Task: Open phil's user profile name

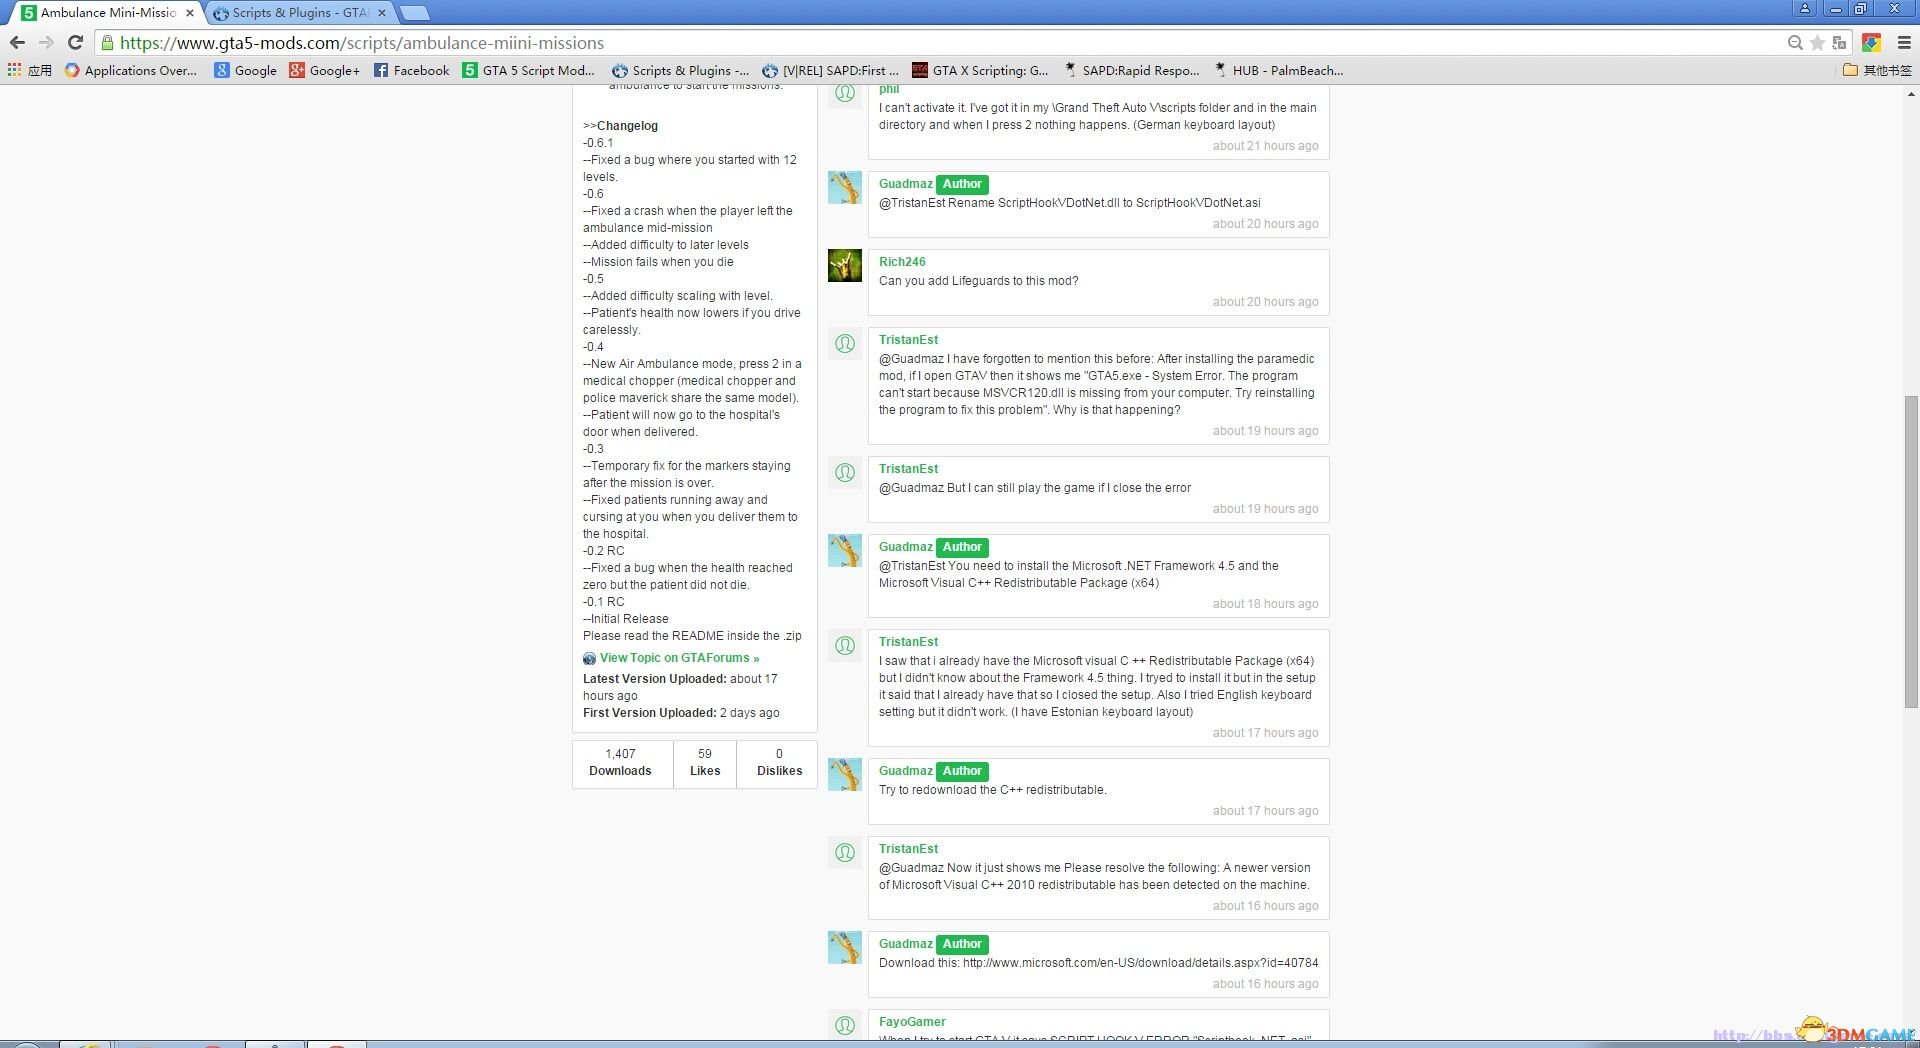Action: click(x=889, y=90)
